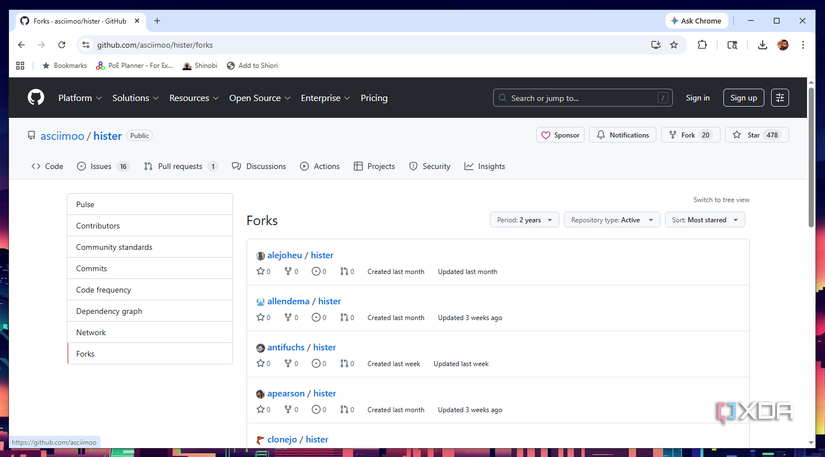
Task: Open Pricing page
Action: click(374, 98)
